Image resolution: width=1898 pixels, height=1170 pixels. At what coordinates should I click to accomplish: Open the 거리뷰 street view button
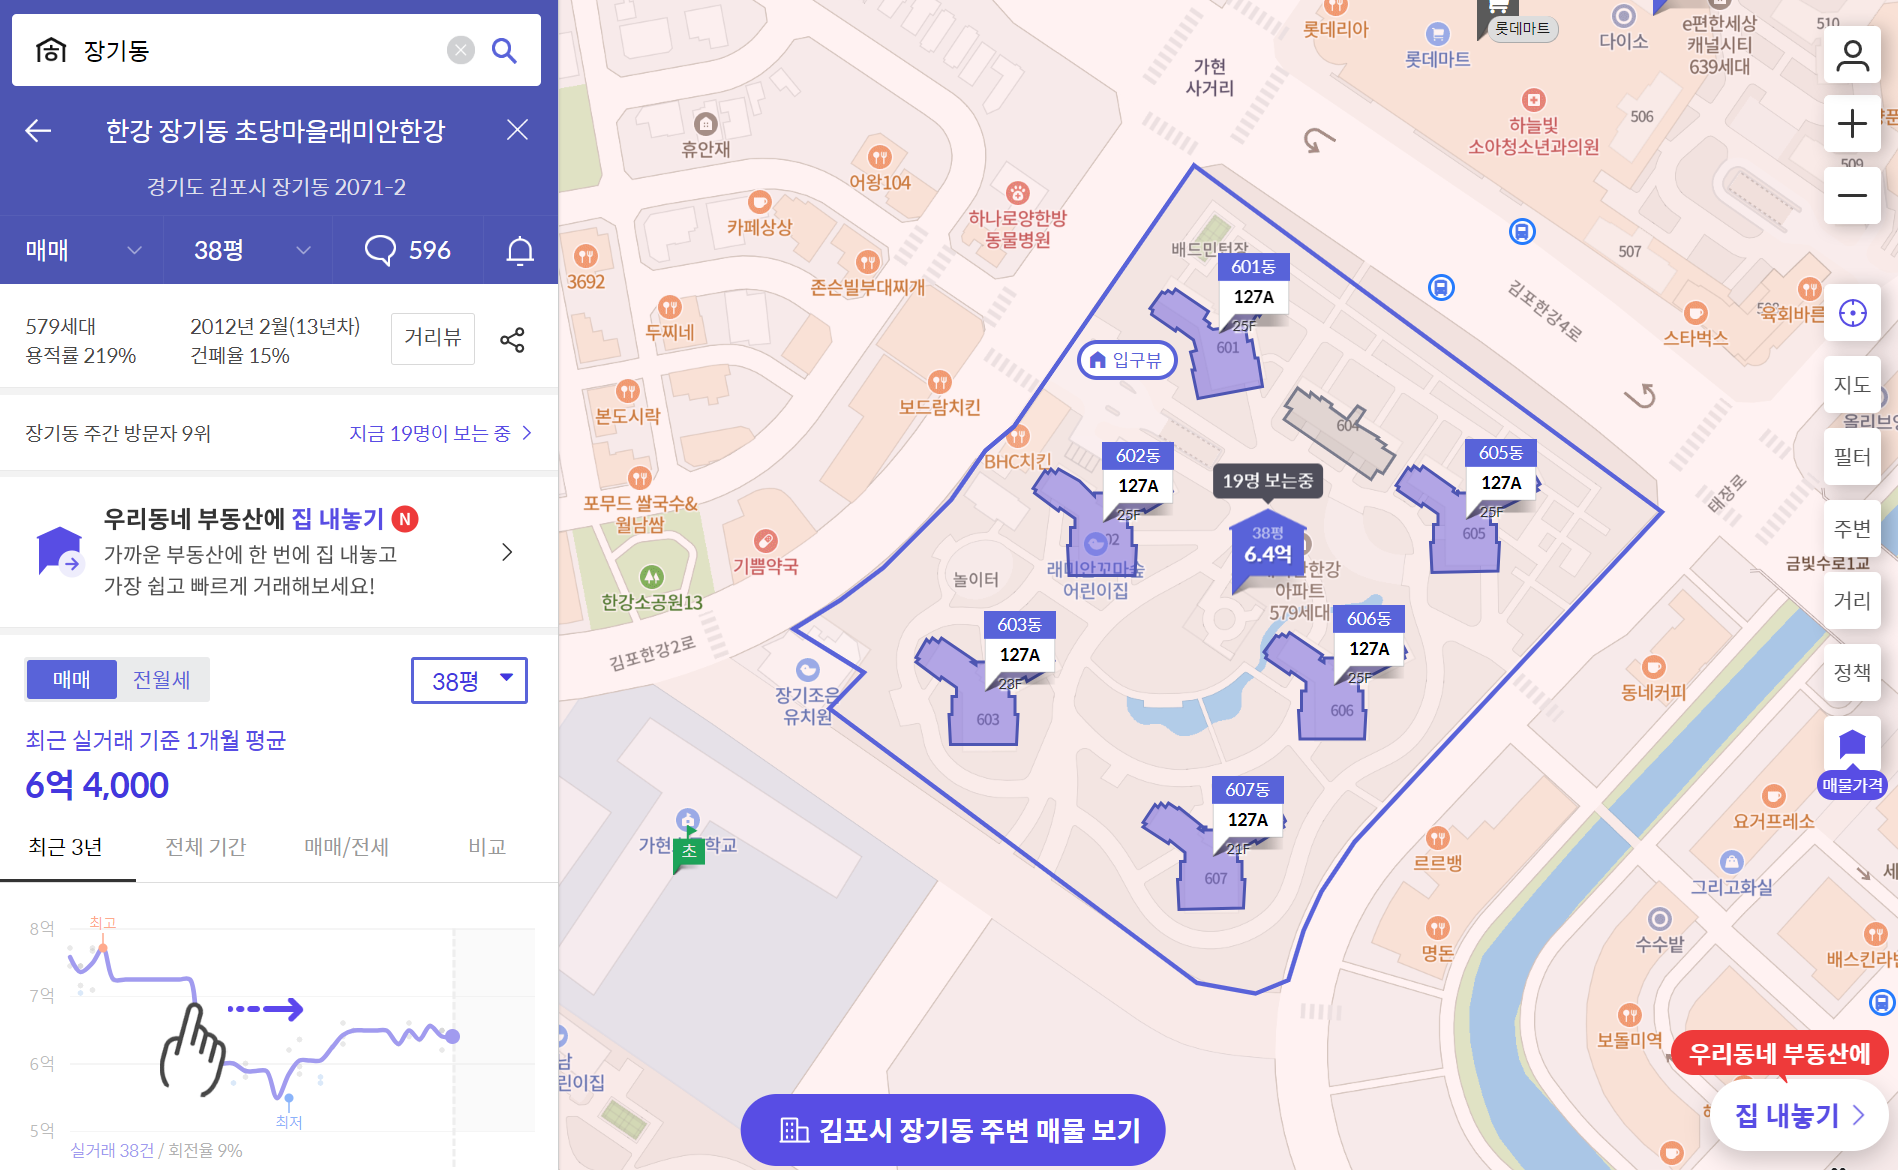tap(433, 338)
